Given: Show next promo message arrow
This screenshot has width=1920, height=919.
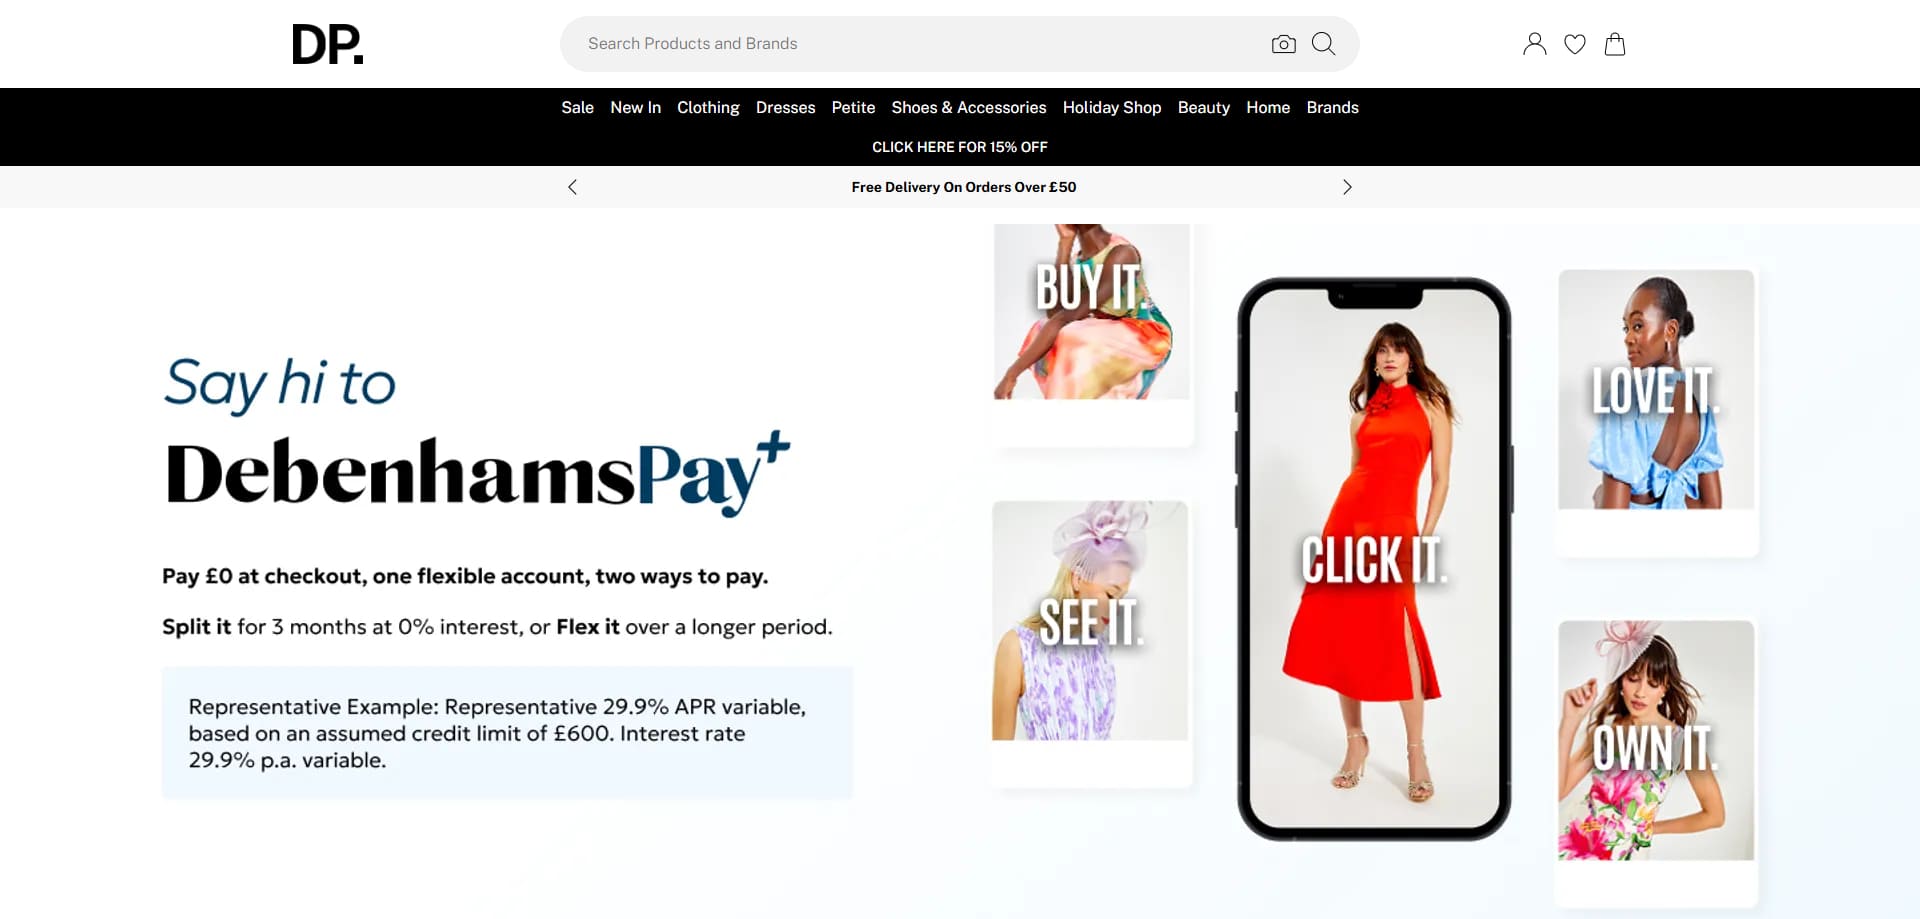Looking at the screenshot, I should point(1347,187).
